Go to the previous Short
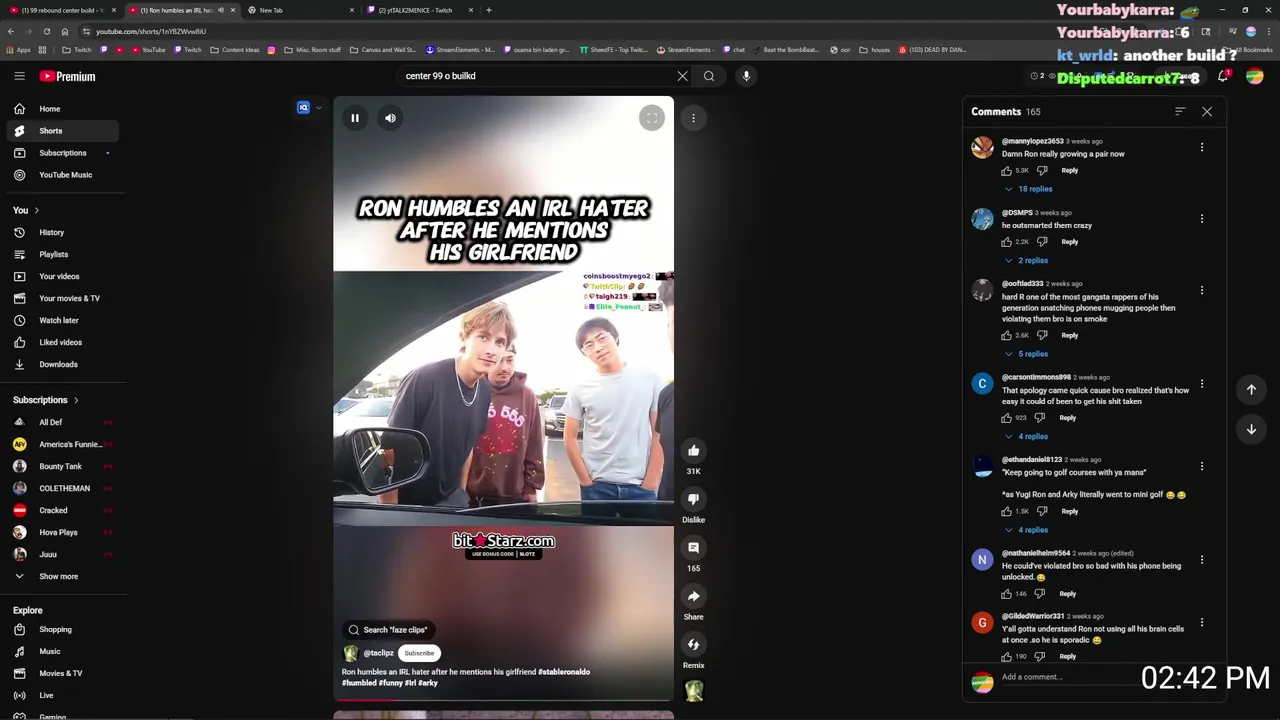 point(1251,390)
